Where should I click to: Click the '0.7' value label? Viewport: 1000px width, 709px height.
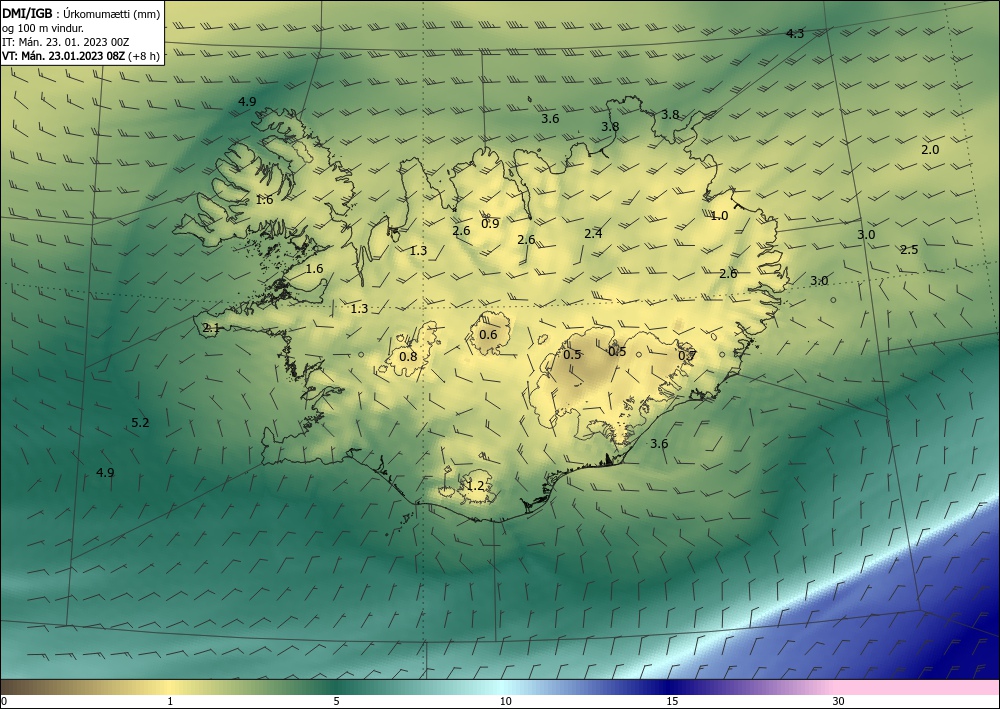pos(686,356)
